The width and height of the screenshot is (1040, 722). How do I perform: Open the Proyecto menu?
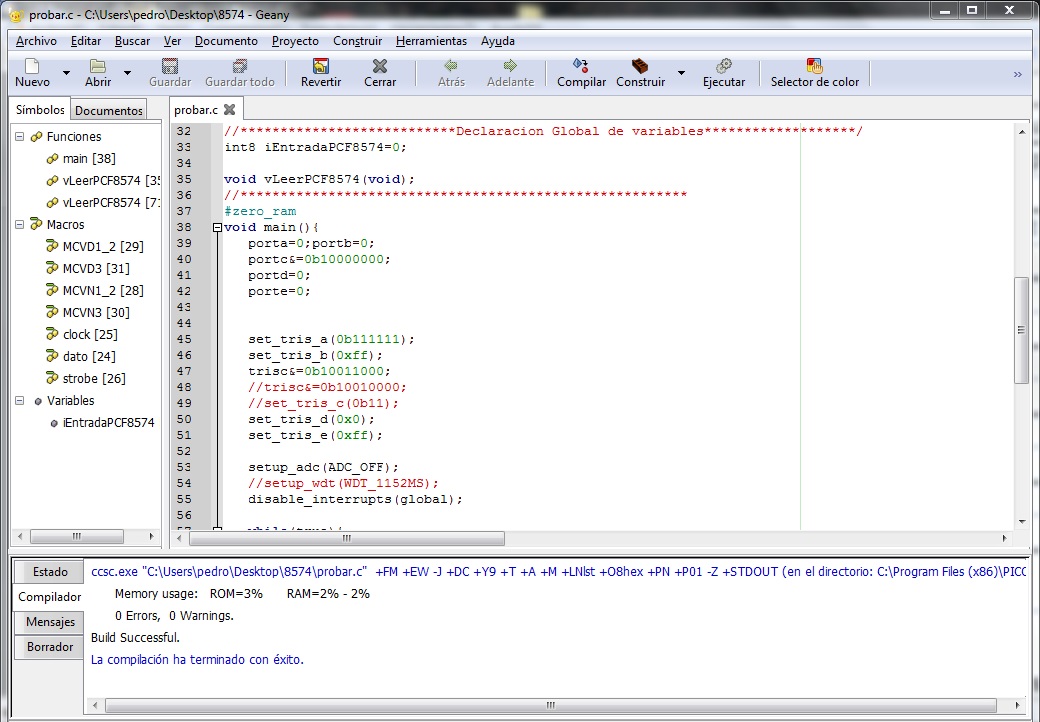pyautogui.click(x=295, y=40)
